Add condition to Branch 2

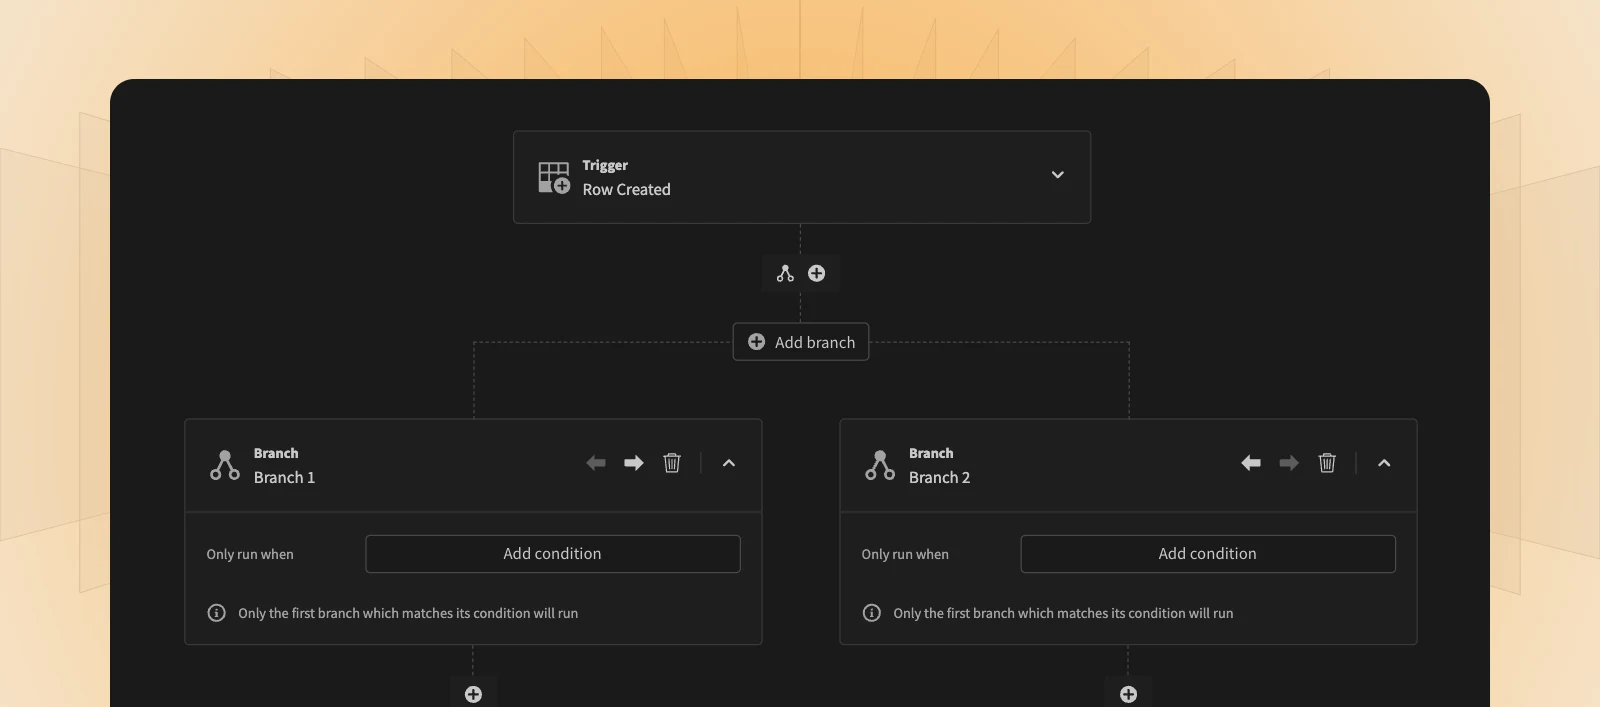pyautogui.click(x=1208, y=554)
